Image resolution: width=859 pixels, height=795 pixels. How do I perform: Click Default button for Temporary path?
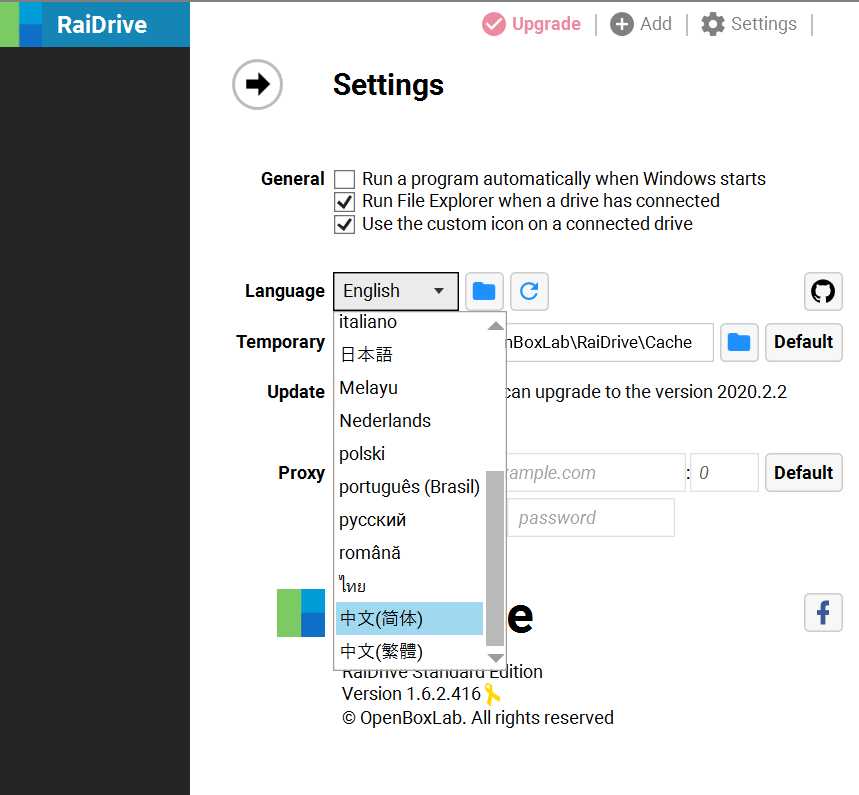pyautogui.click(x=804, y=342)
